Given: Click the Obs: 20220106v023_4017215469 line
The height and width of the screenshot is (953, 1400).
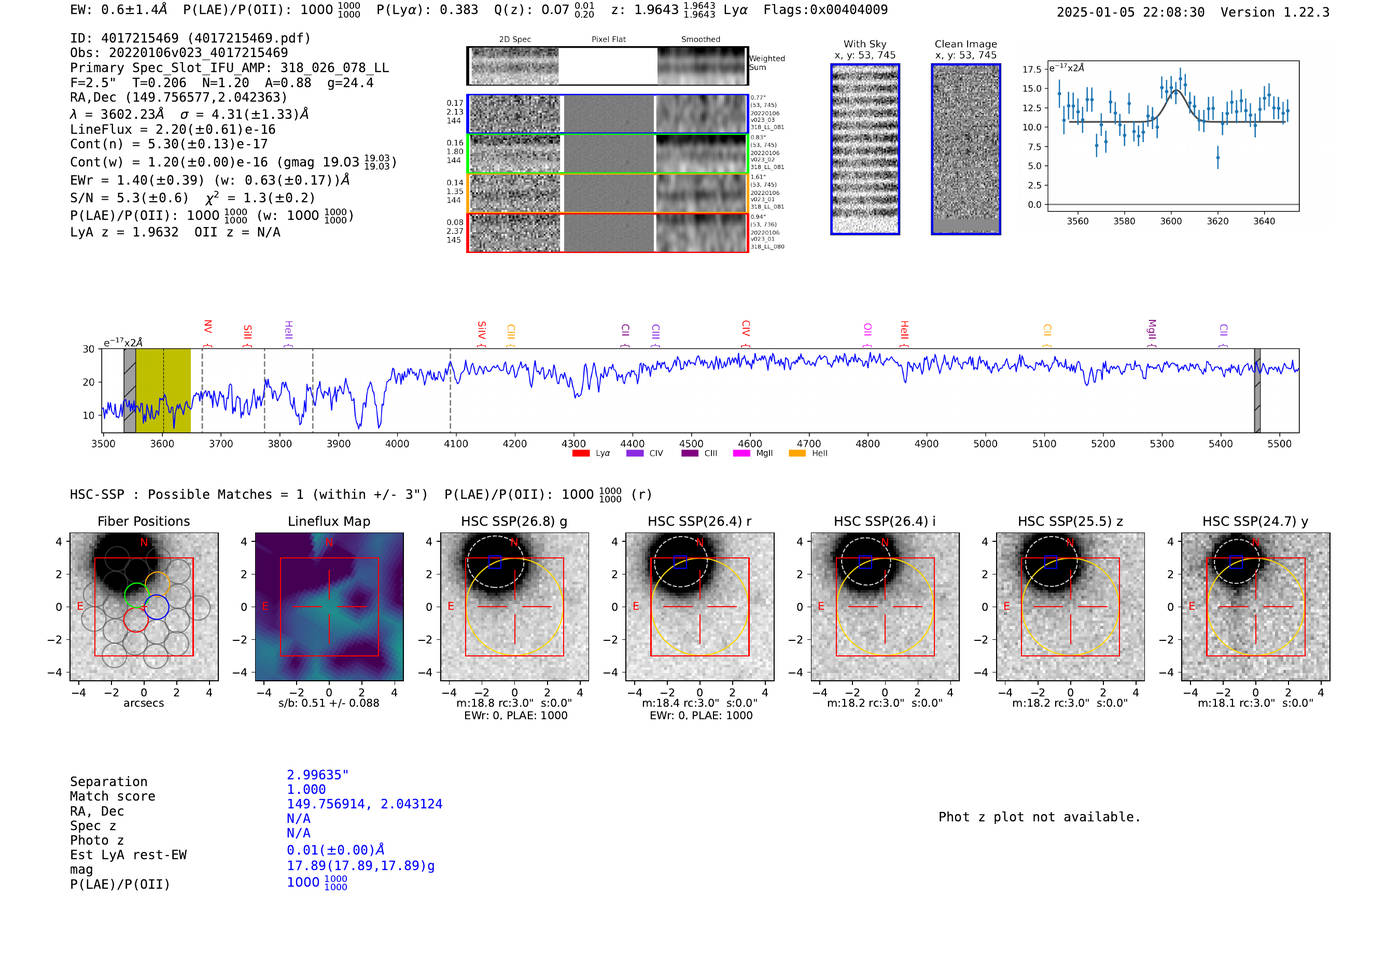Looking at the screenshot, I should pos(179,53).
